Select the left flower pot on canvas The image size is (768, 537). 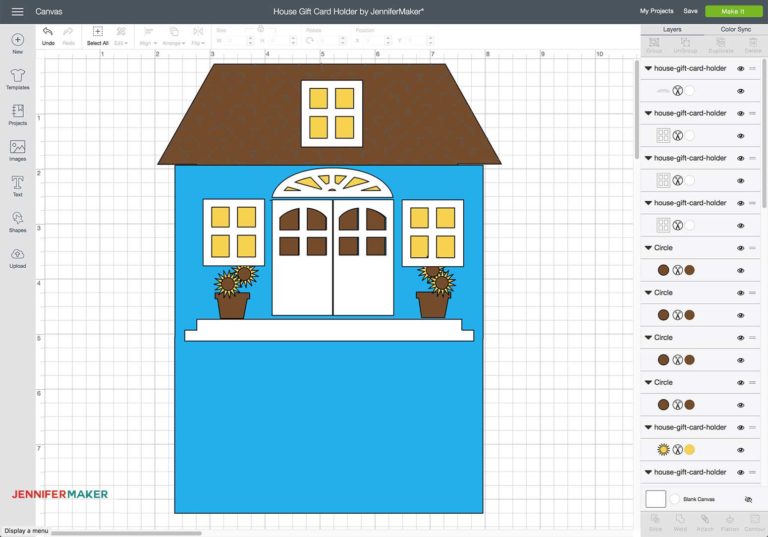232,306
